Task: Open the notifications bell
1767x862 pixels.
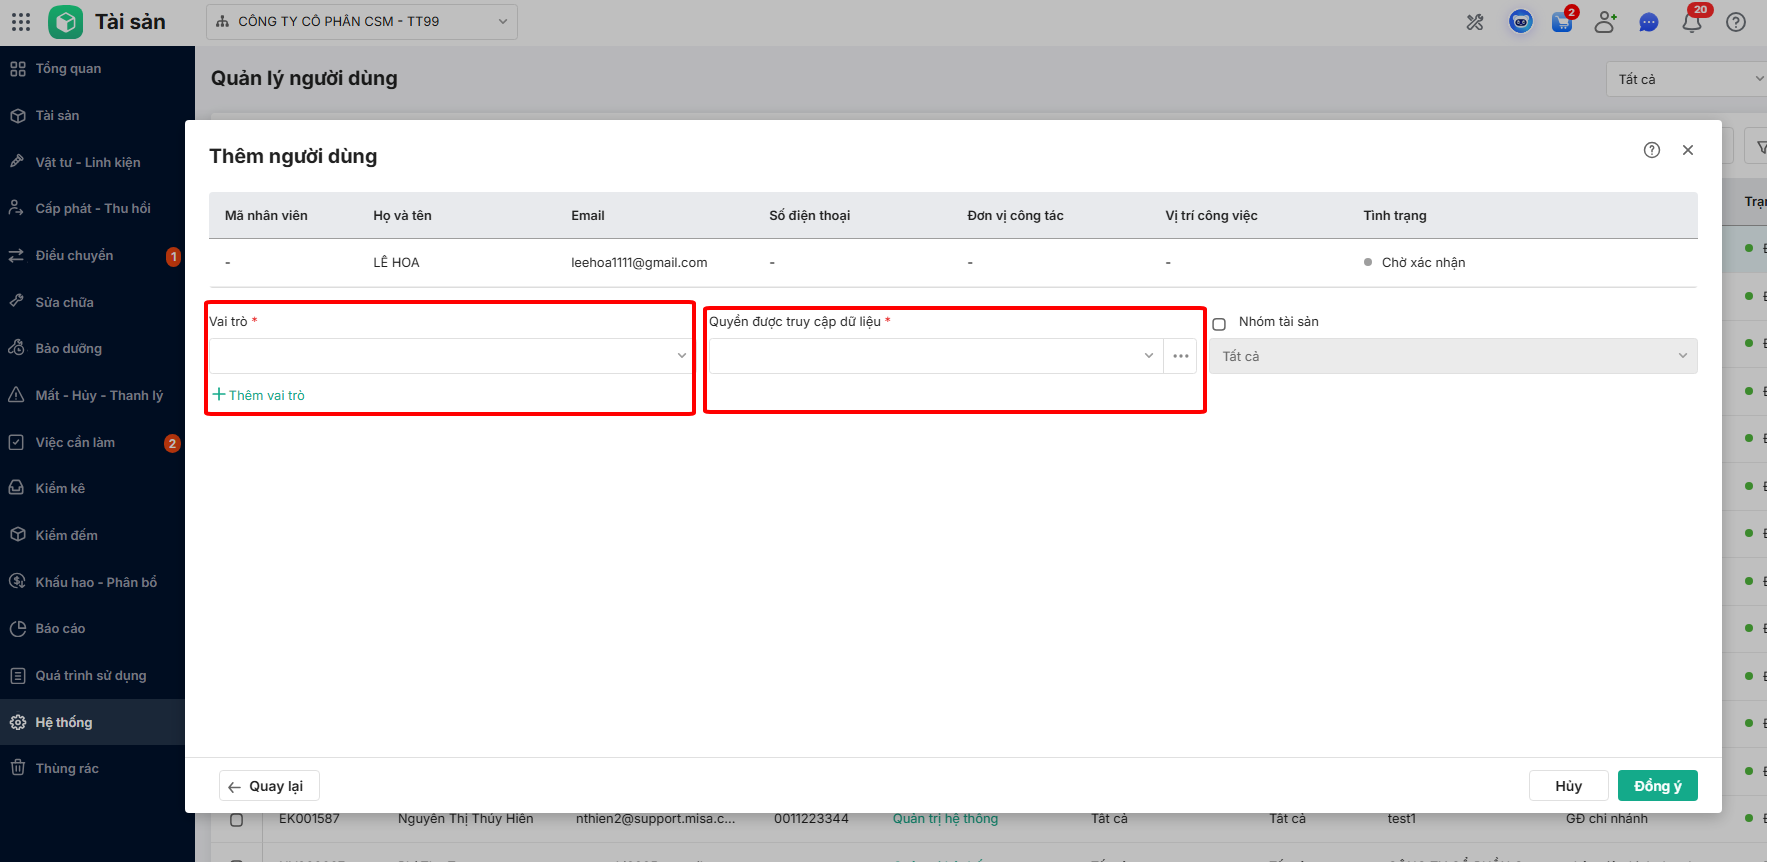Action: 1692,22
